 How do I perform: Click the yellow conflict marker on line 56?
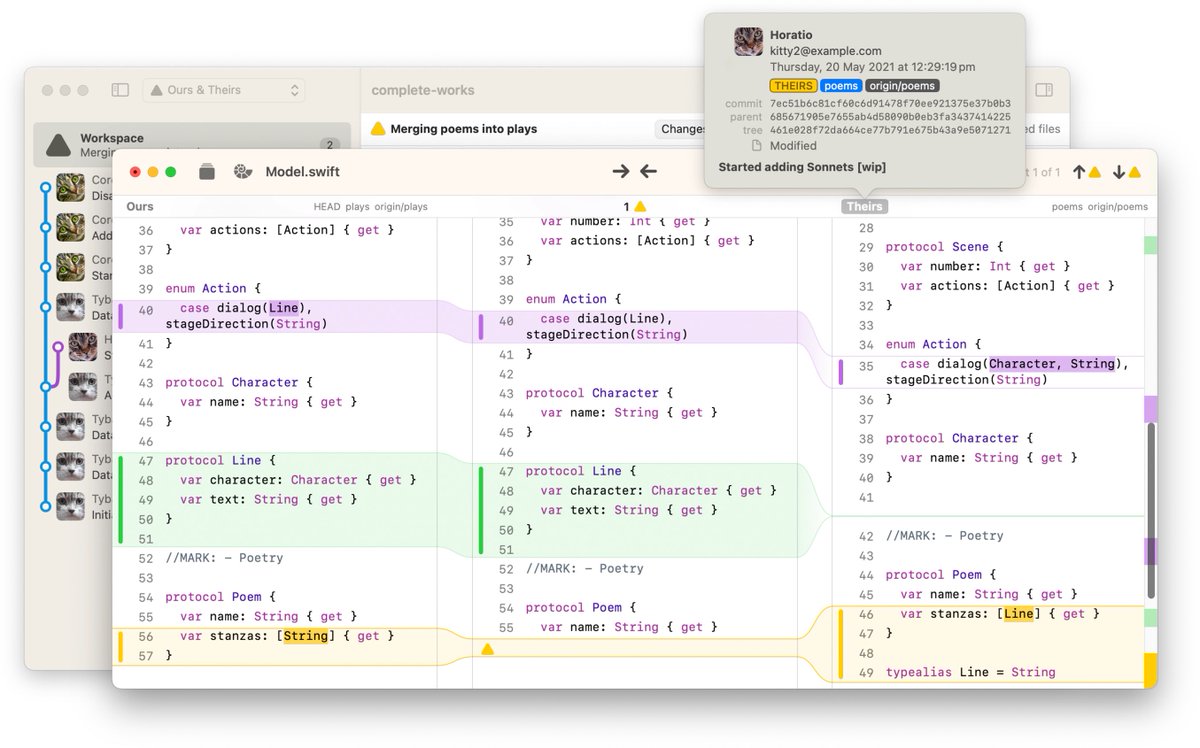pyautogui.click(x=121, y=645)
